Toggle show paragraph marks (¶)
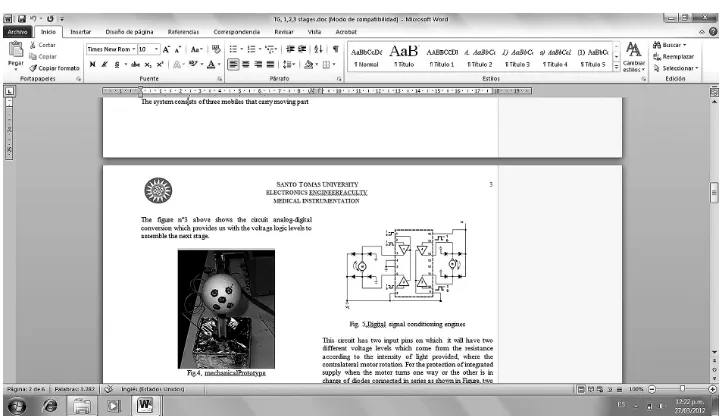Viewport: 726px width, 420px height. tap(335, 49)
